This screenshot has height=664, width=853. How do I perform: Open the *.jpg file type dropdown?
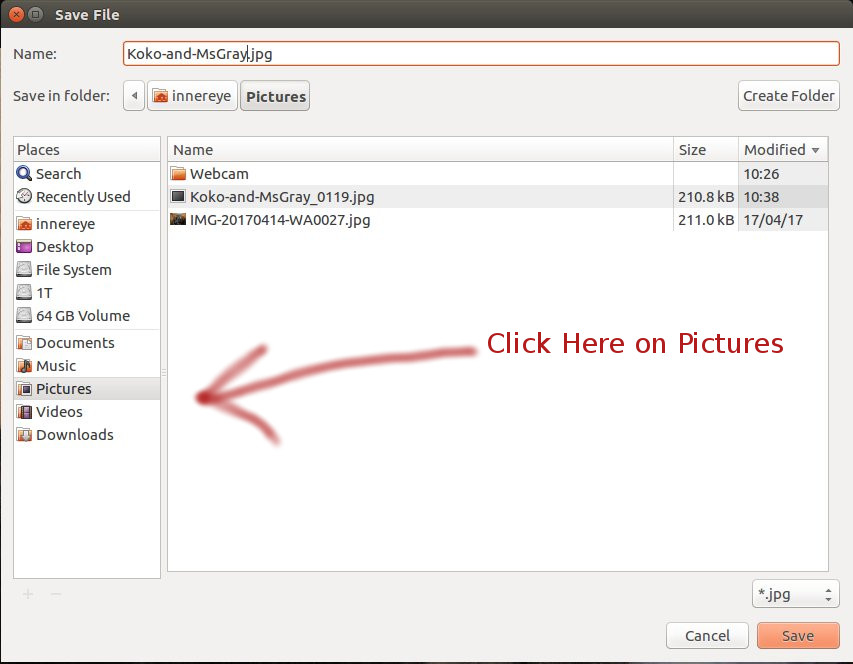point(795,593)
